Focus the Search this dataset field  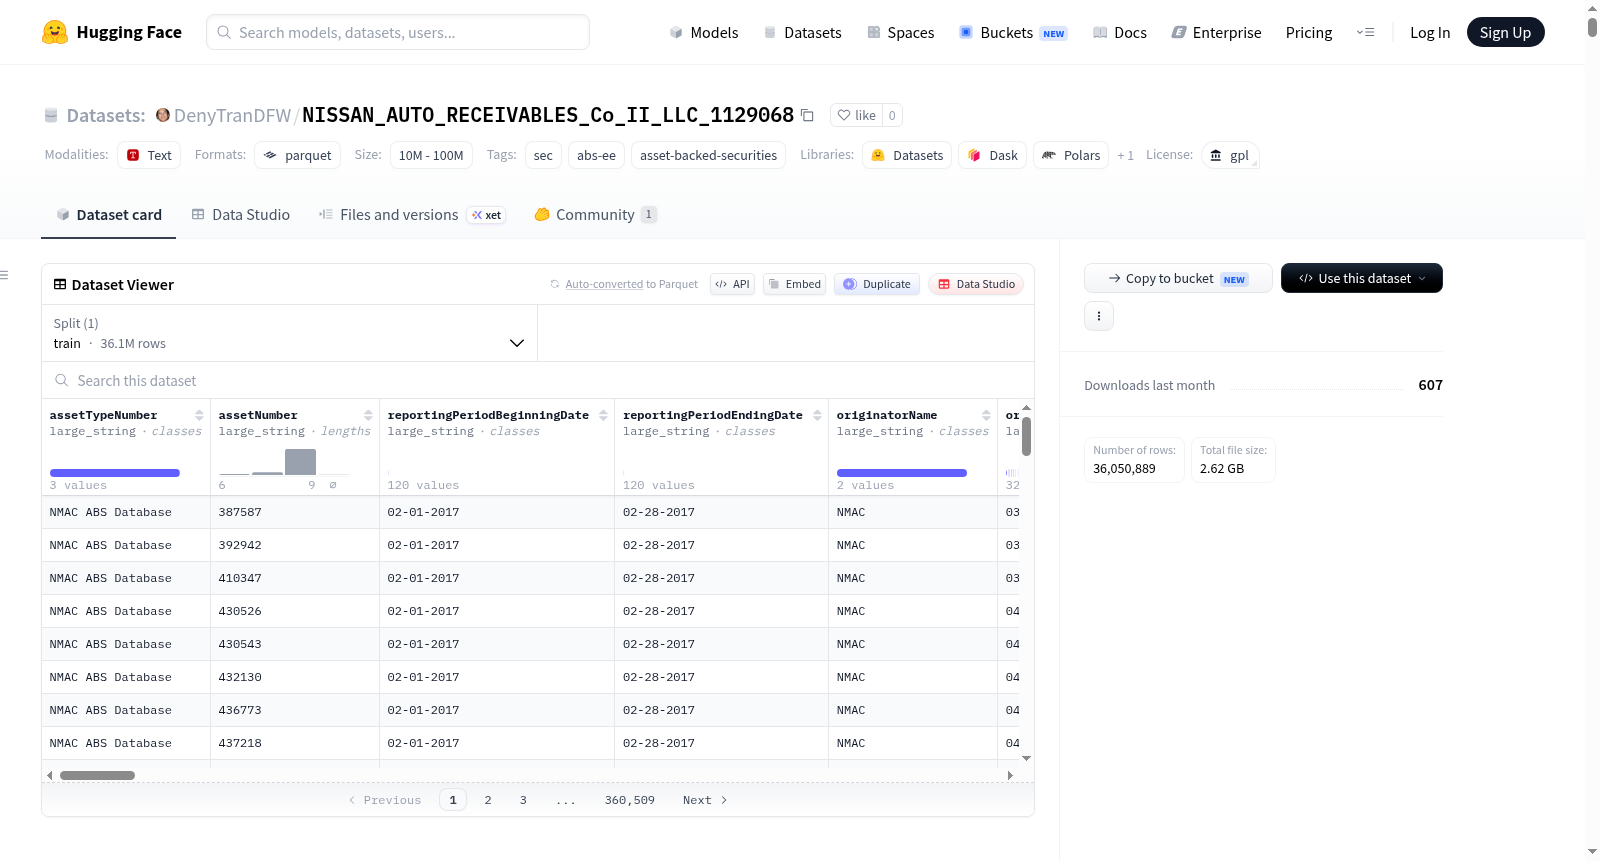(538, 381)
